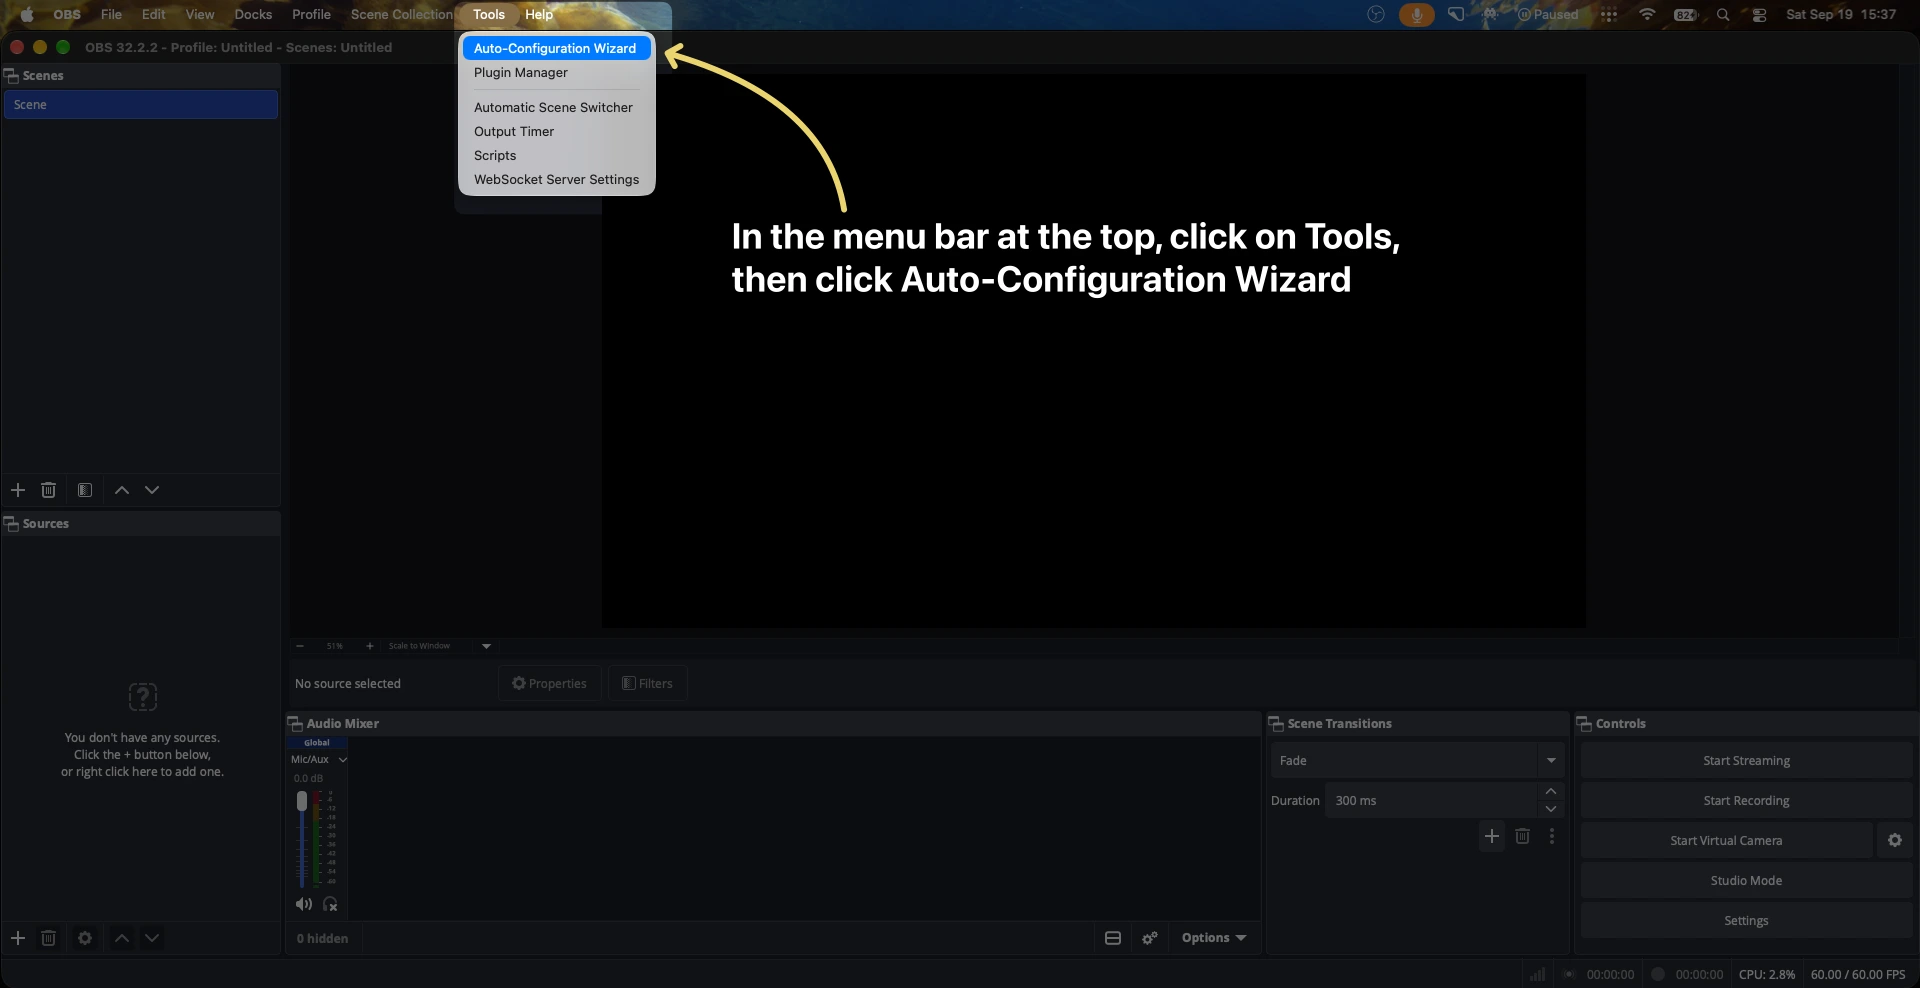
Task: Click the Start Recording button
Action: 1746,801
